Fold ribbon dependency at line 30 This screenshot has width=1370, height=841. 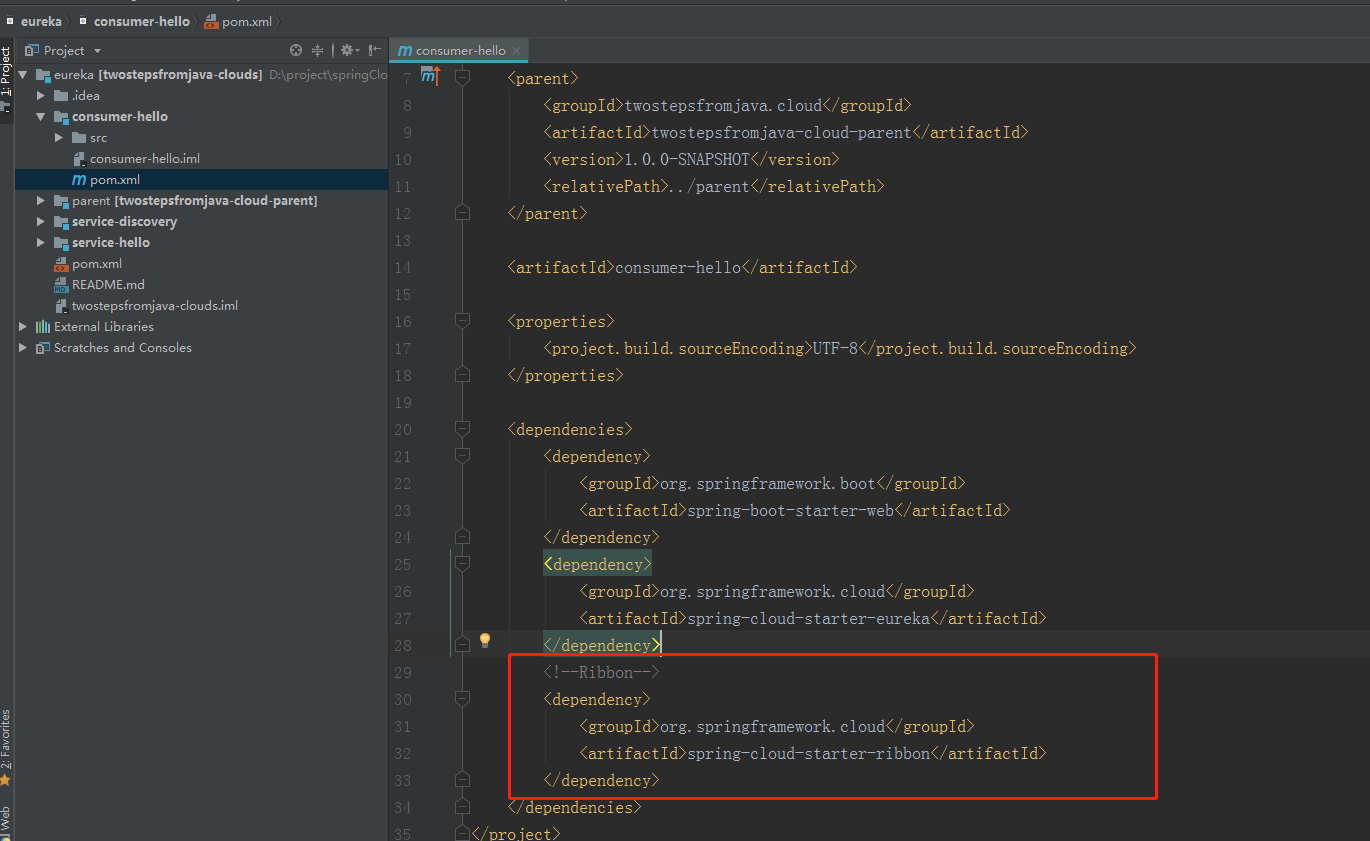coord(462,698)
